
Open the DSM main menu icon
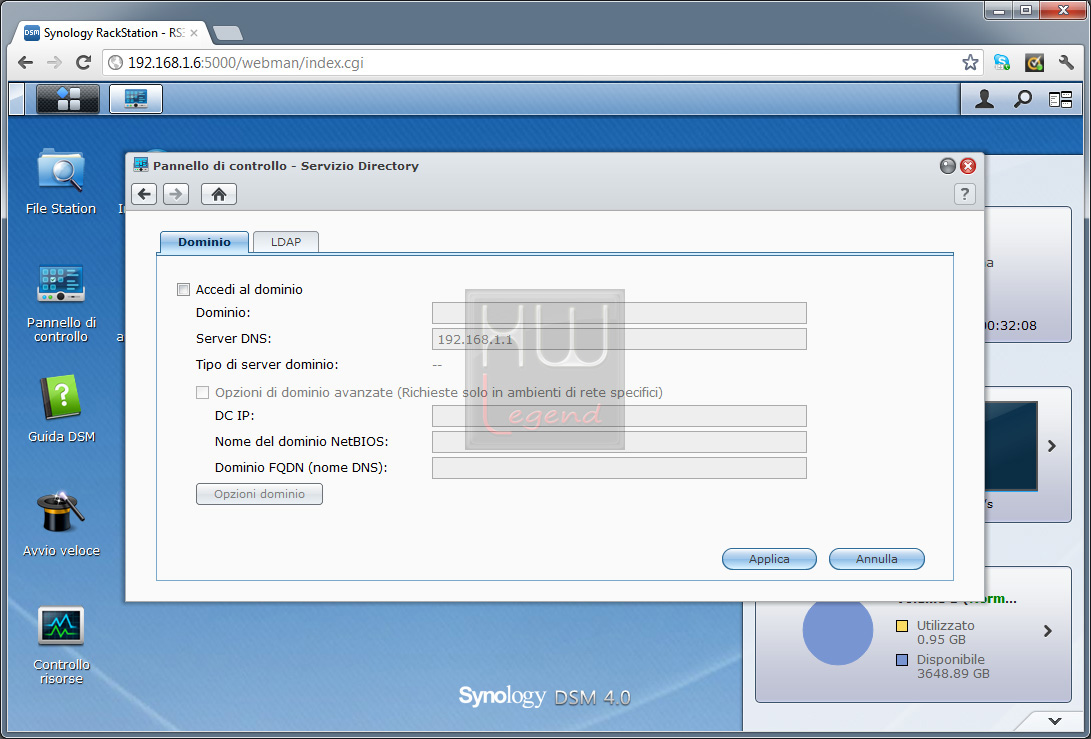67,99
